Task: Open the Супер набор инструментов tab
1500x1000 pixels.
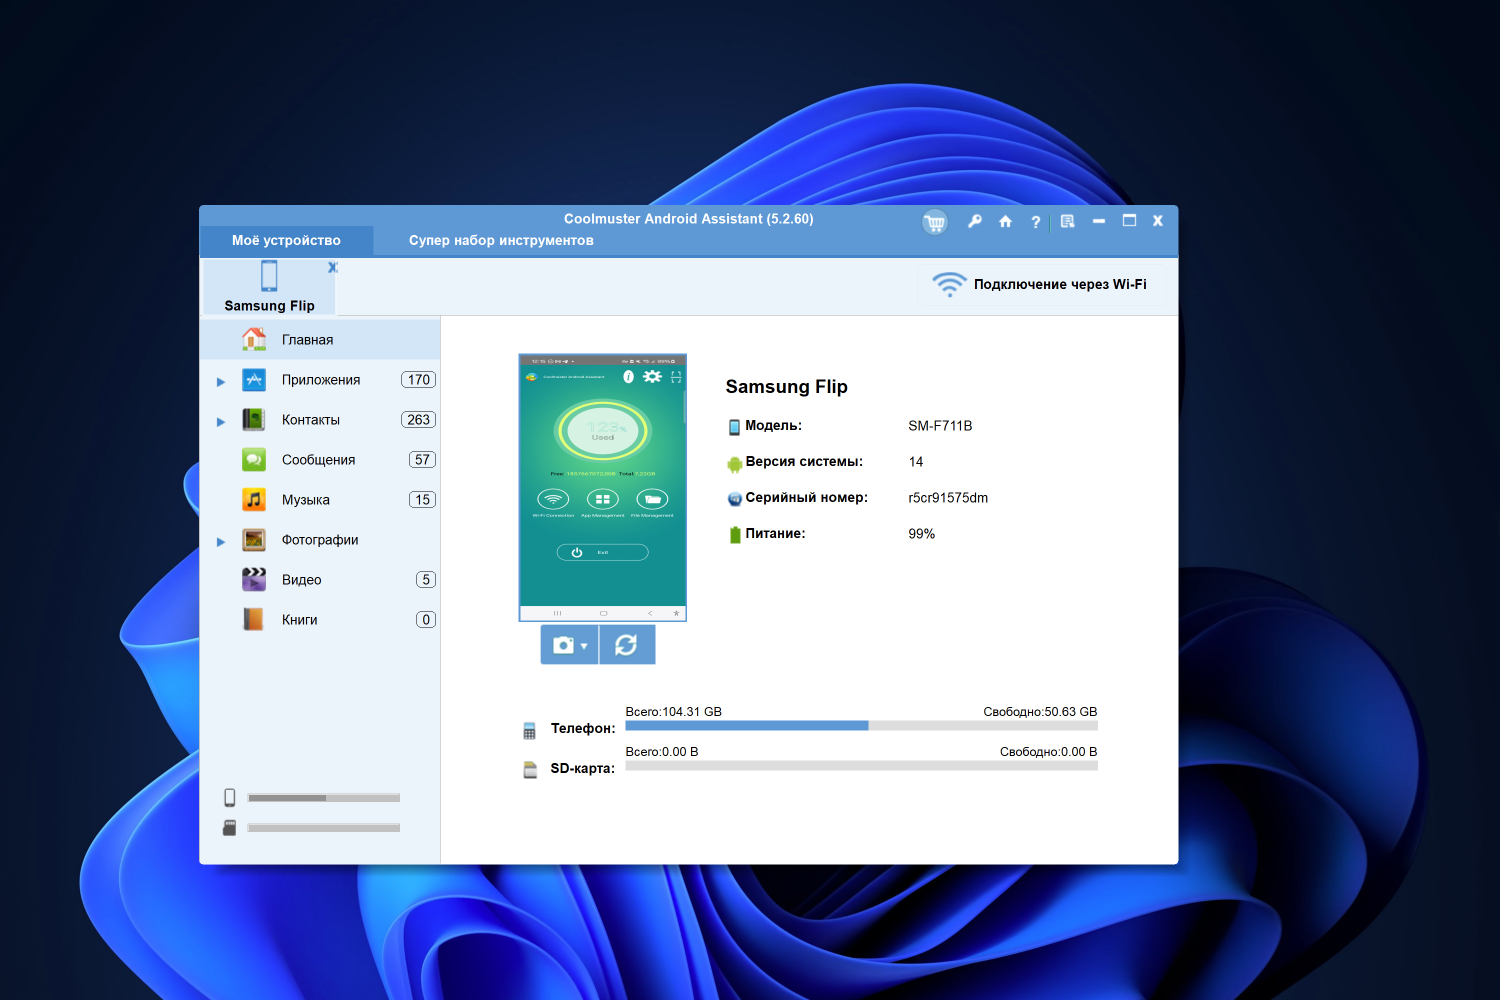Action: pos(501,240)
